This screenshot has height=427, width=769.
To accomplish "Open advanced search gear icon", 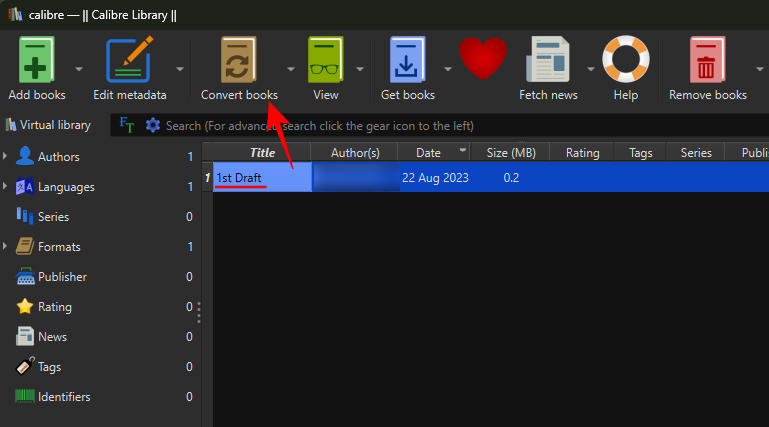I will (x=153, y=126).
